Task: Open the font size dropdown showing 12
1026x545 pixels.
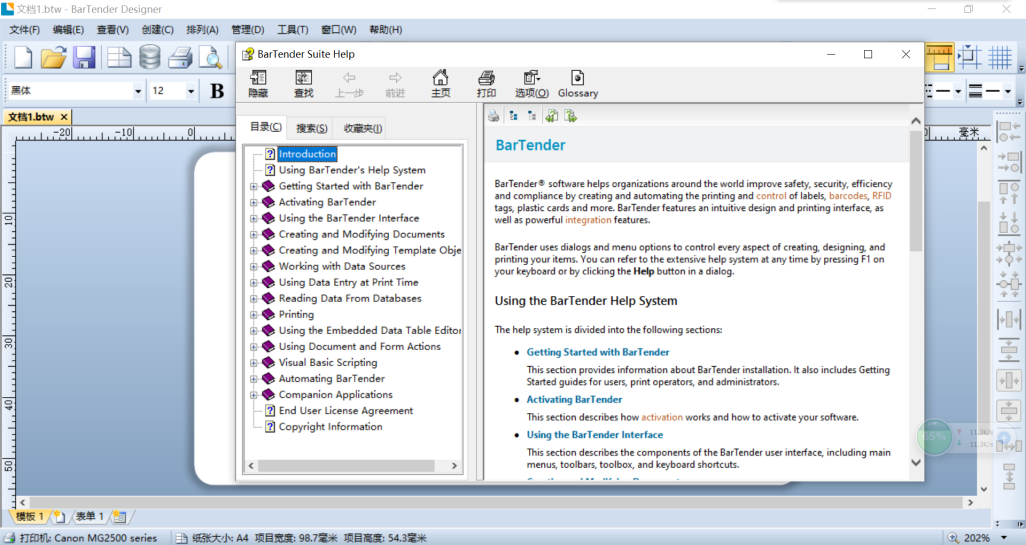Action: 190,91
